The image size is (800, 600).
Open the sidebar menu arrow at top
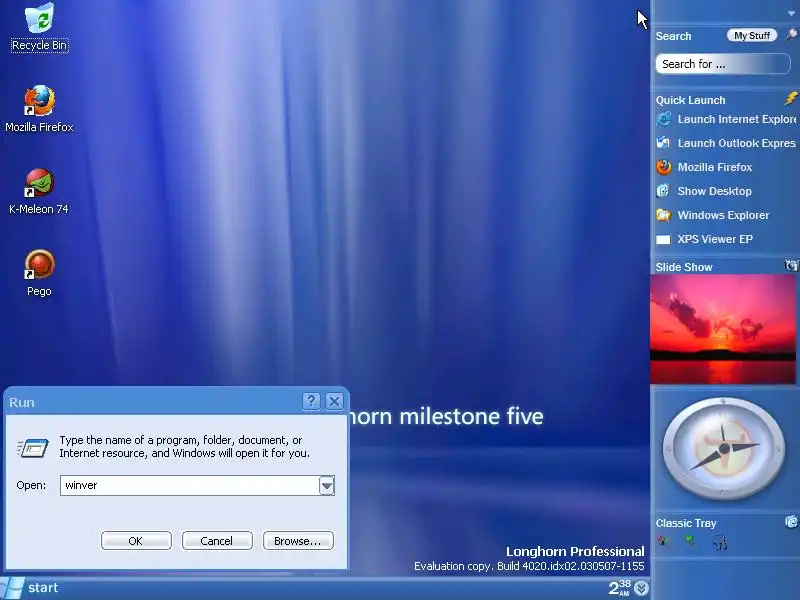point(791,13)
